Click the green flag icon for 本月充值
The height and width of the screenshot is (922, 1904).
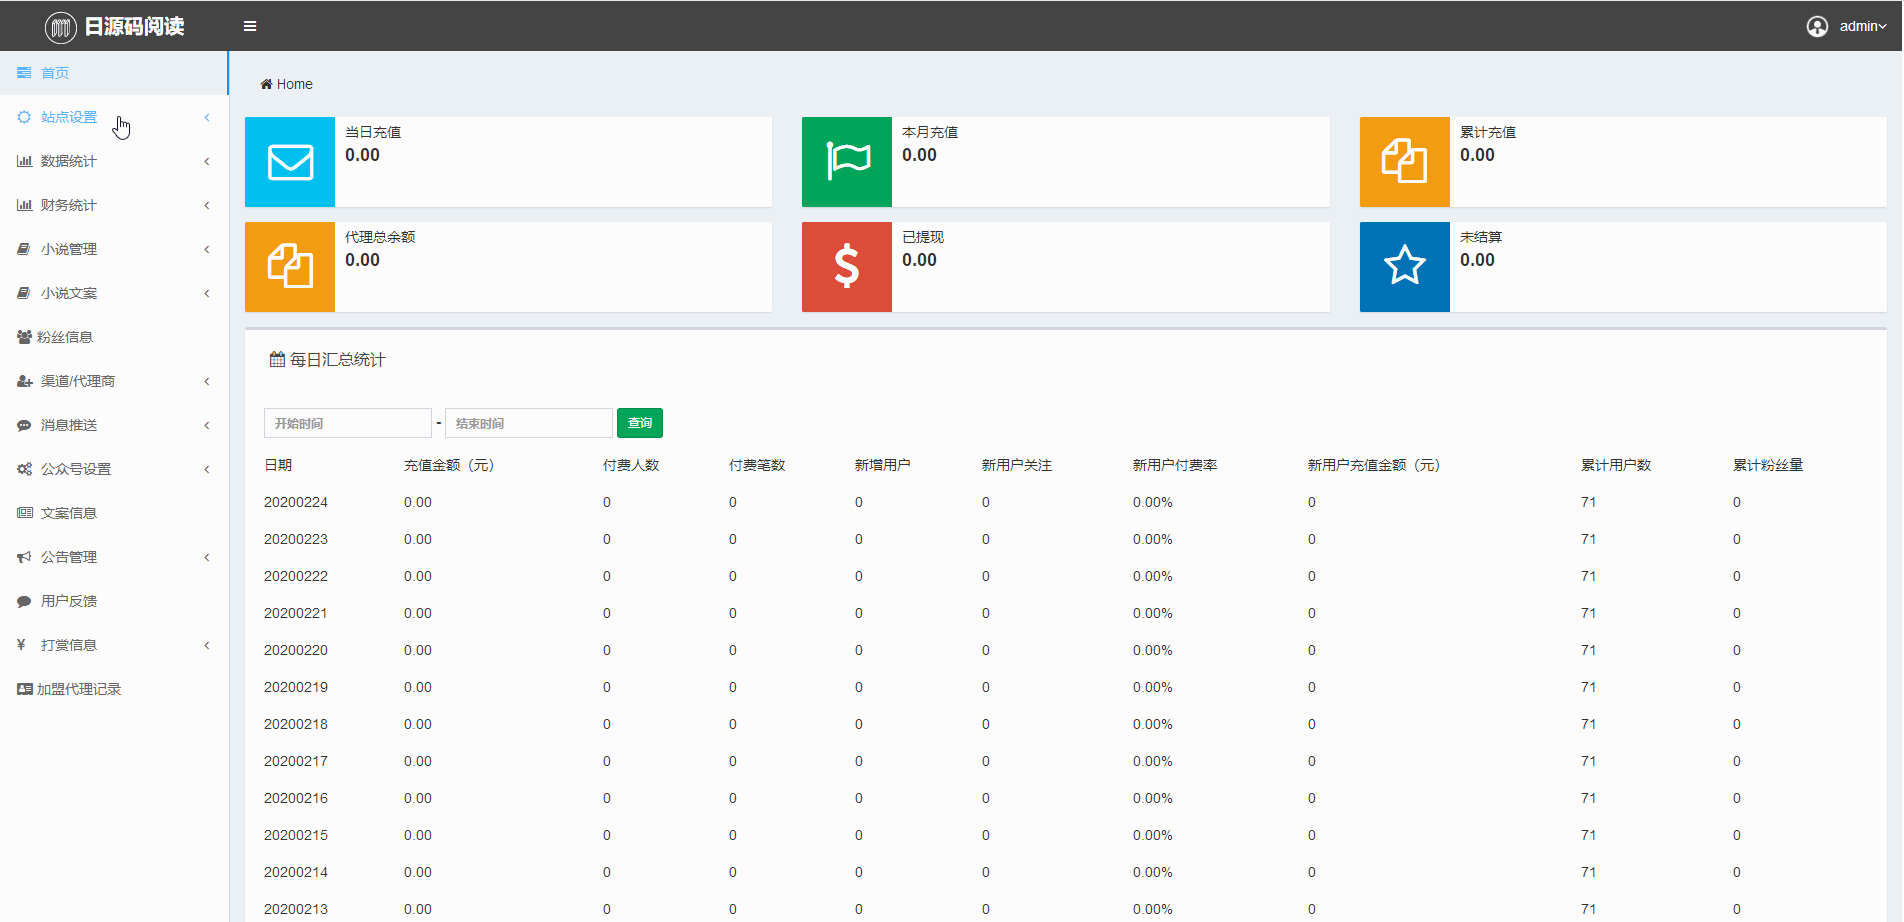click(x=847, y=162)
